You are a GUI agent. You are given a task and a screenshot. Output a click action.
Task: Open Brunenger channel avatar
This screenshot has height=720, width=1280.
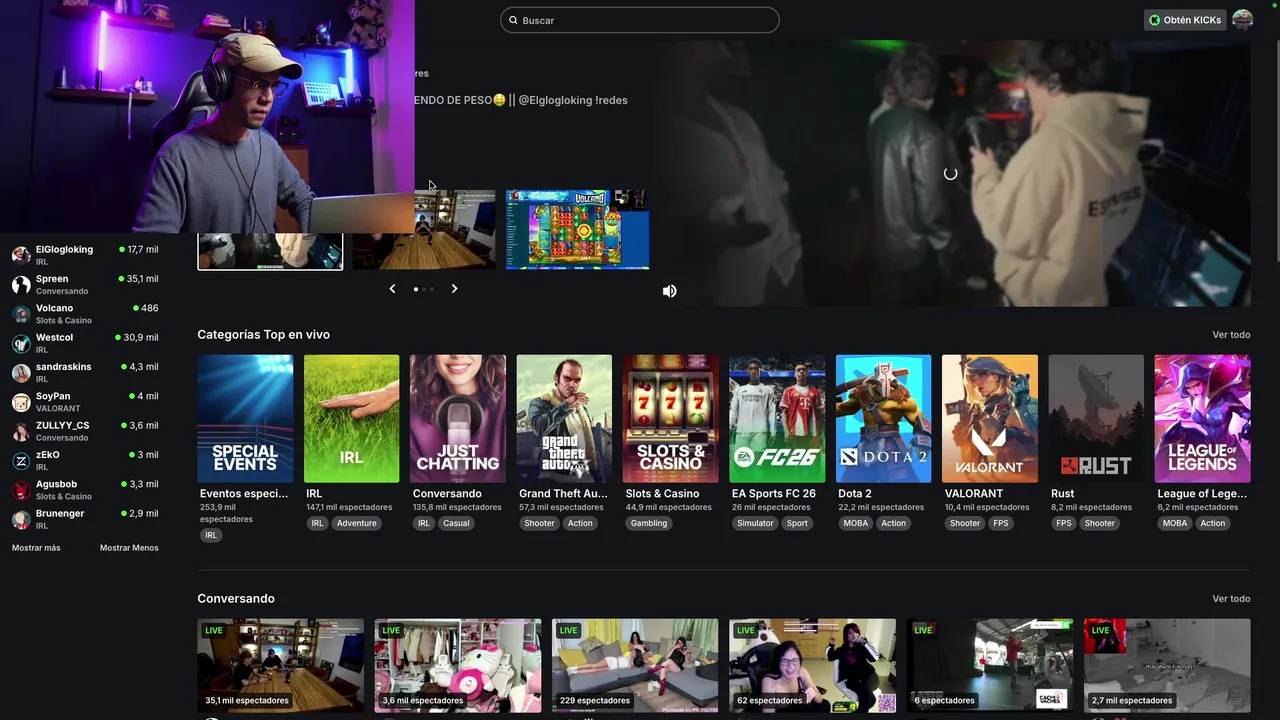click(x=21, y=519)
